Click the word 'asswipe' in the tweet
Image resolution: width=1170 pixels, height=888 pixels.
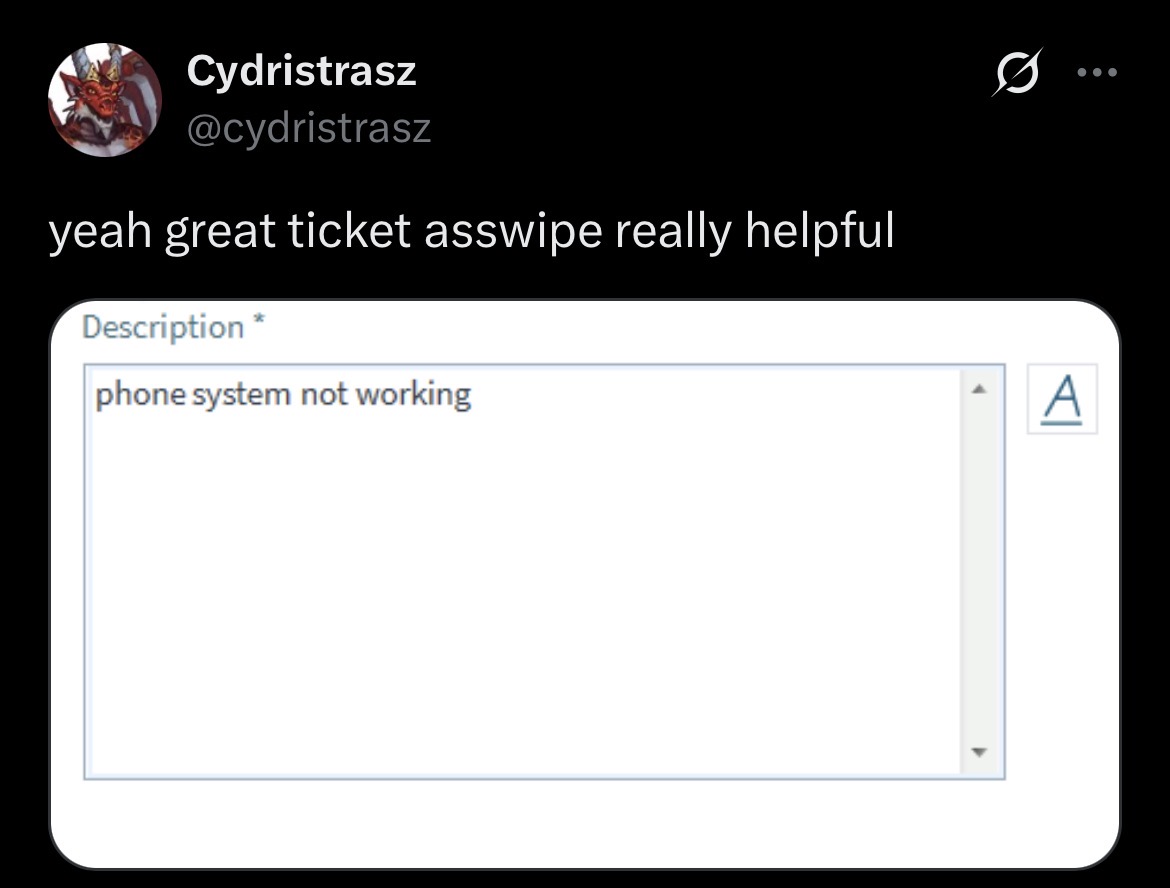point(513,232)
